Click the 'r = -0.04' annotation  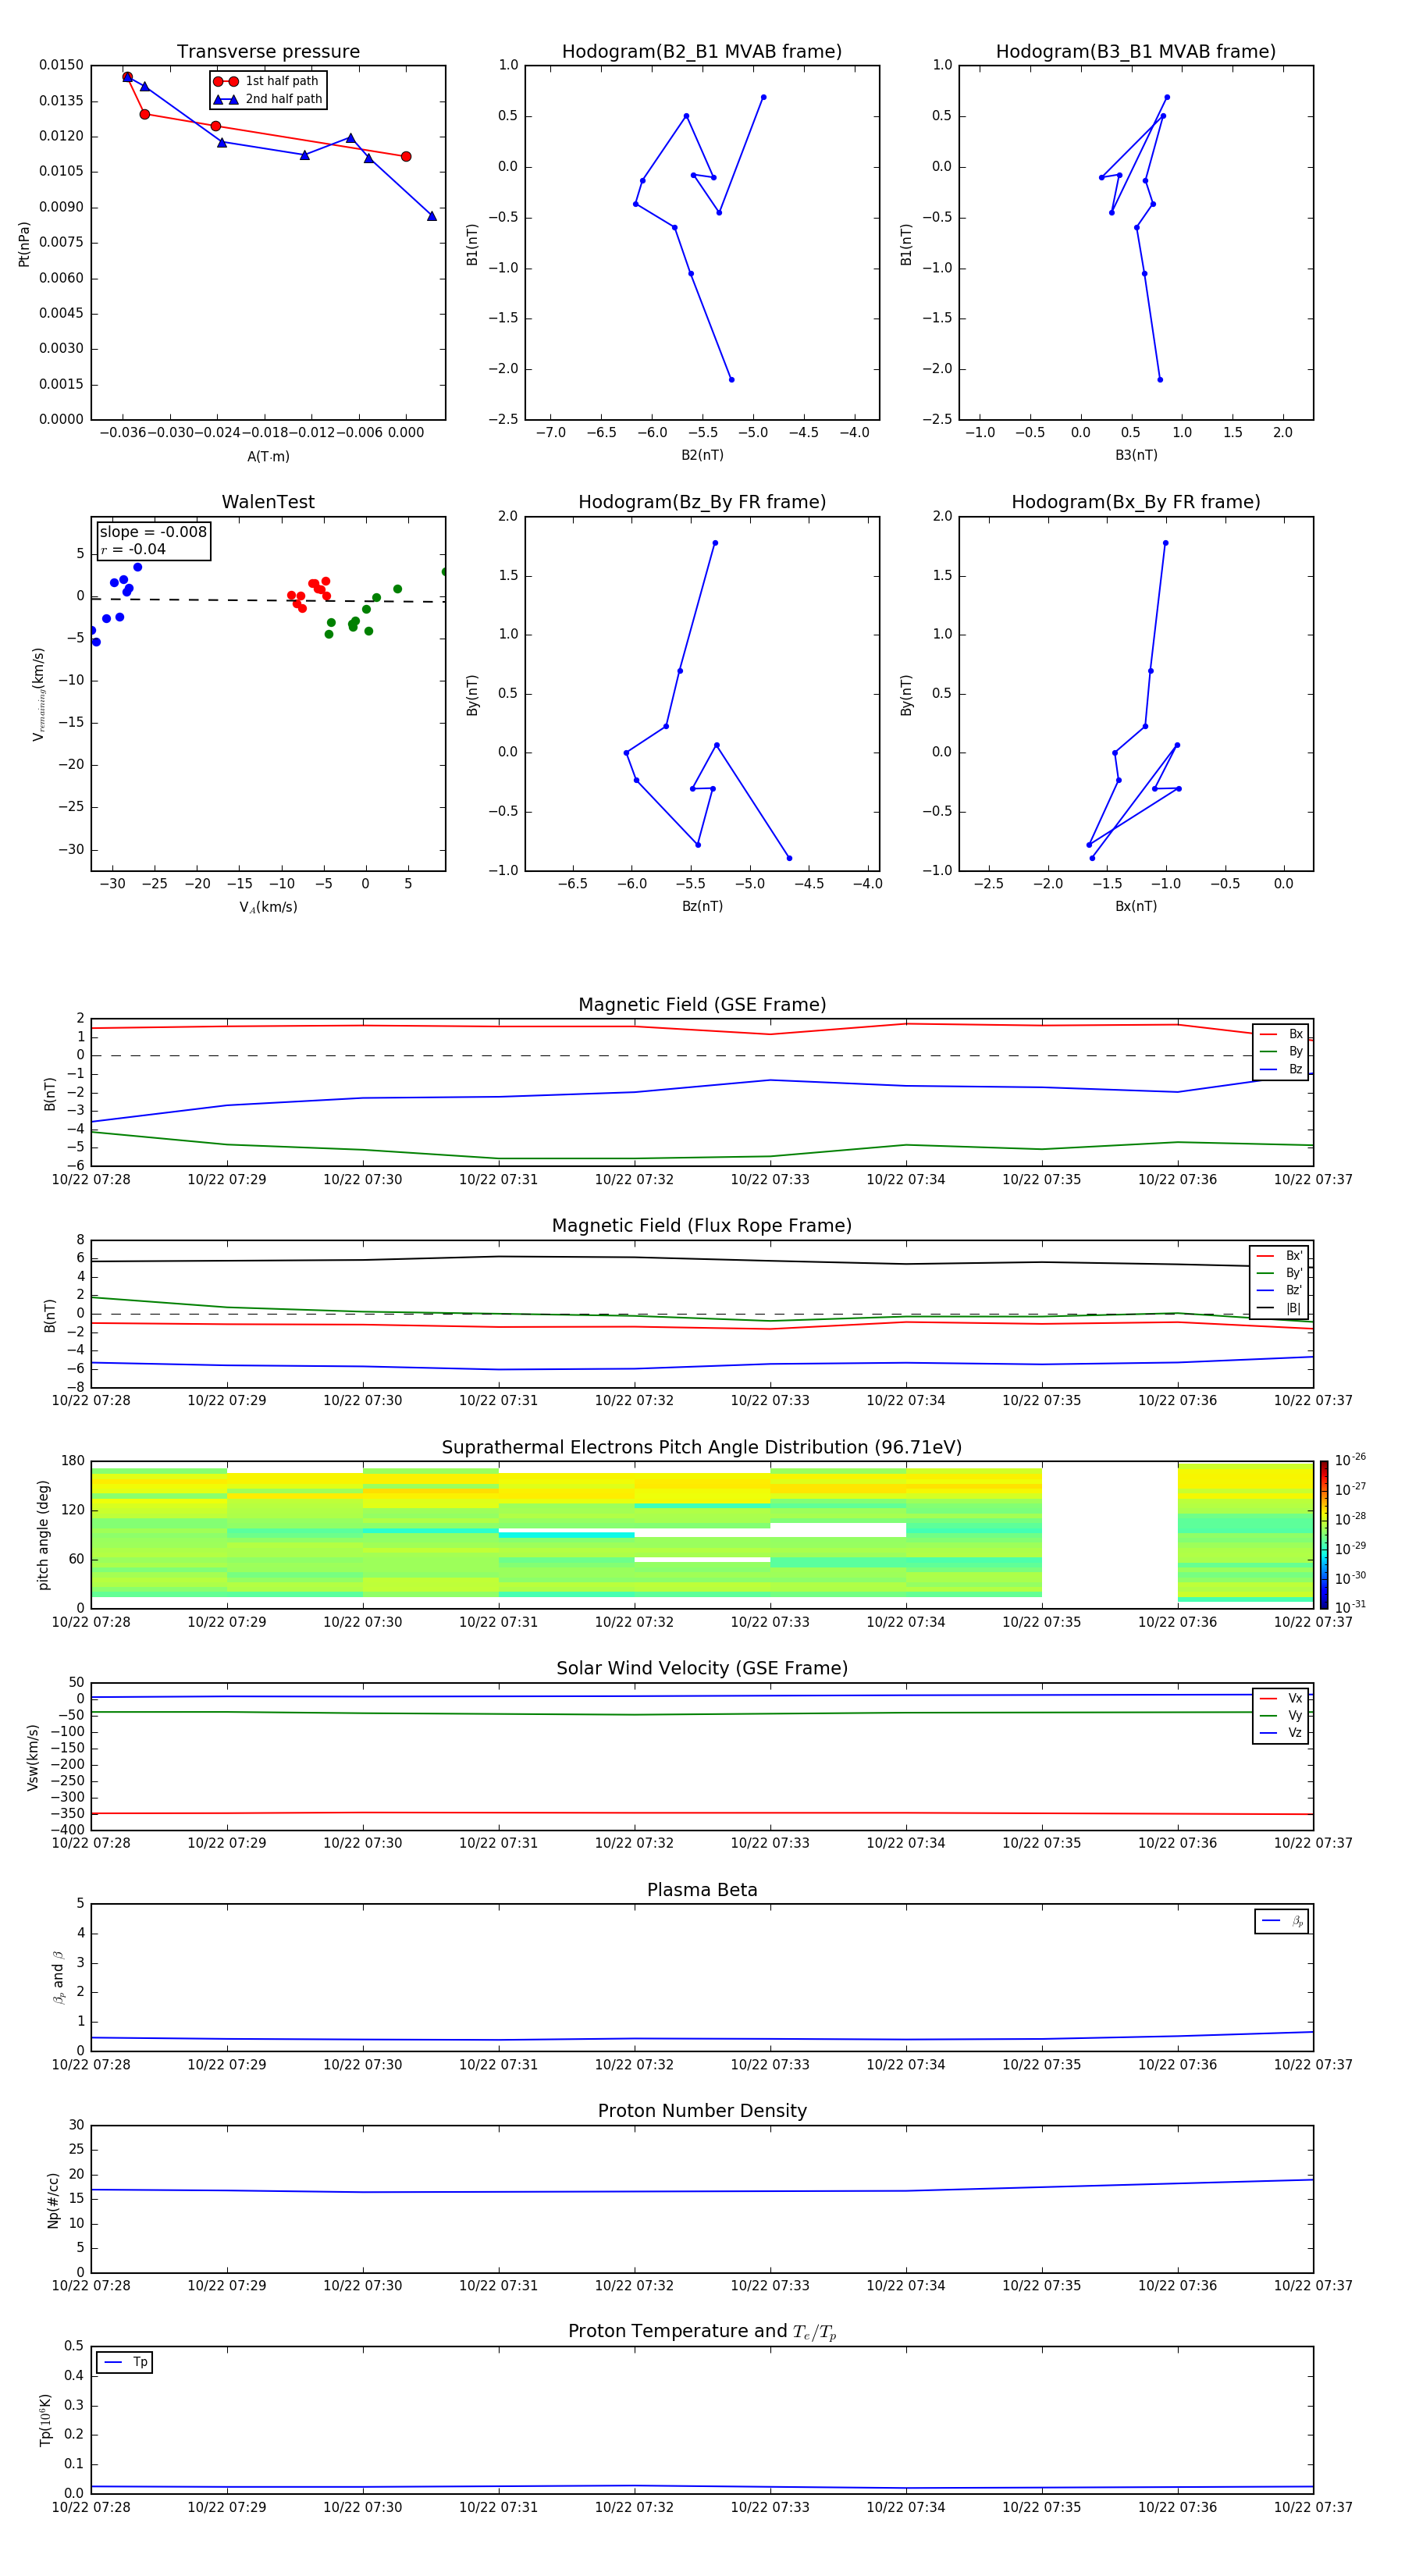pos(133,549)
